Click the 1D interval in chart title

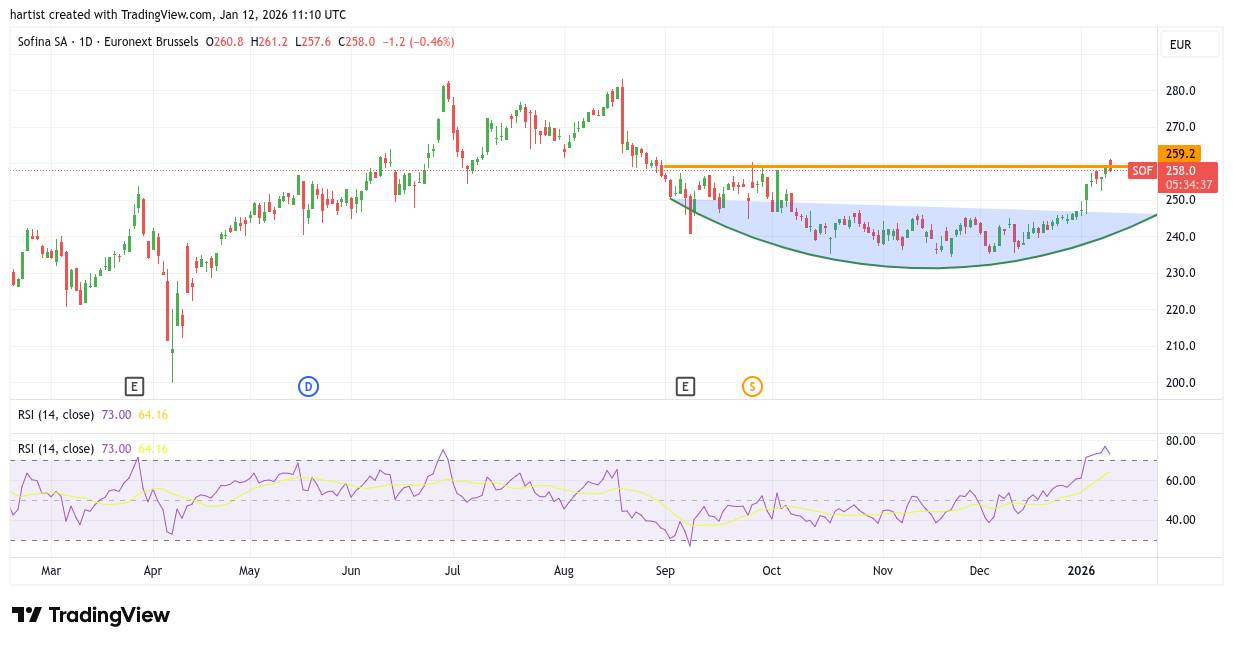pos(86,42)
